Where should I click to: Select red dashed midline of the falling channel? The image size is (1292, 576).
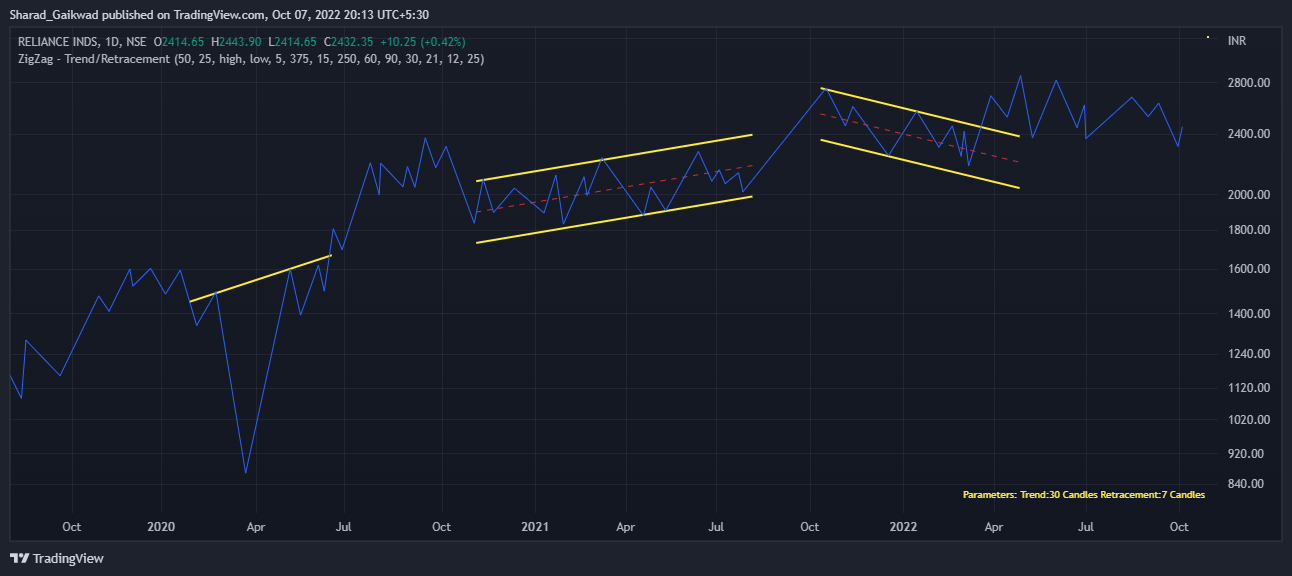(x=920, y=138)
